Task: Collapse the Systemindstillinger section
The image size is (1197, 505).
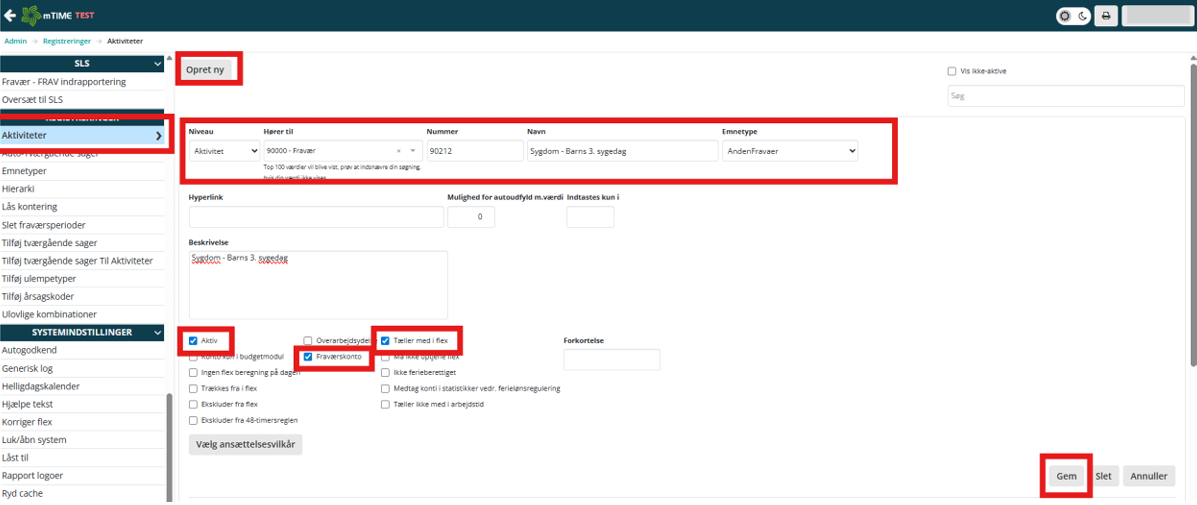Action: coord(158,332)
